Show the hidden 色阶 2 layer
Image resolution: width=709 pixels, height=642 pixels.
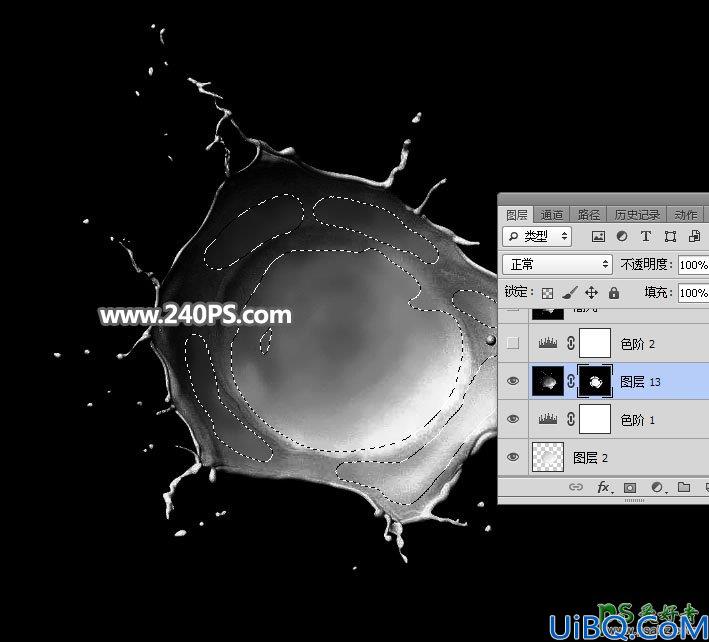pos(513,343)
